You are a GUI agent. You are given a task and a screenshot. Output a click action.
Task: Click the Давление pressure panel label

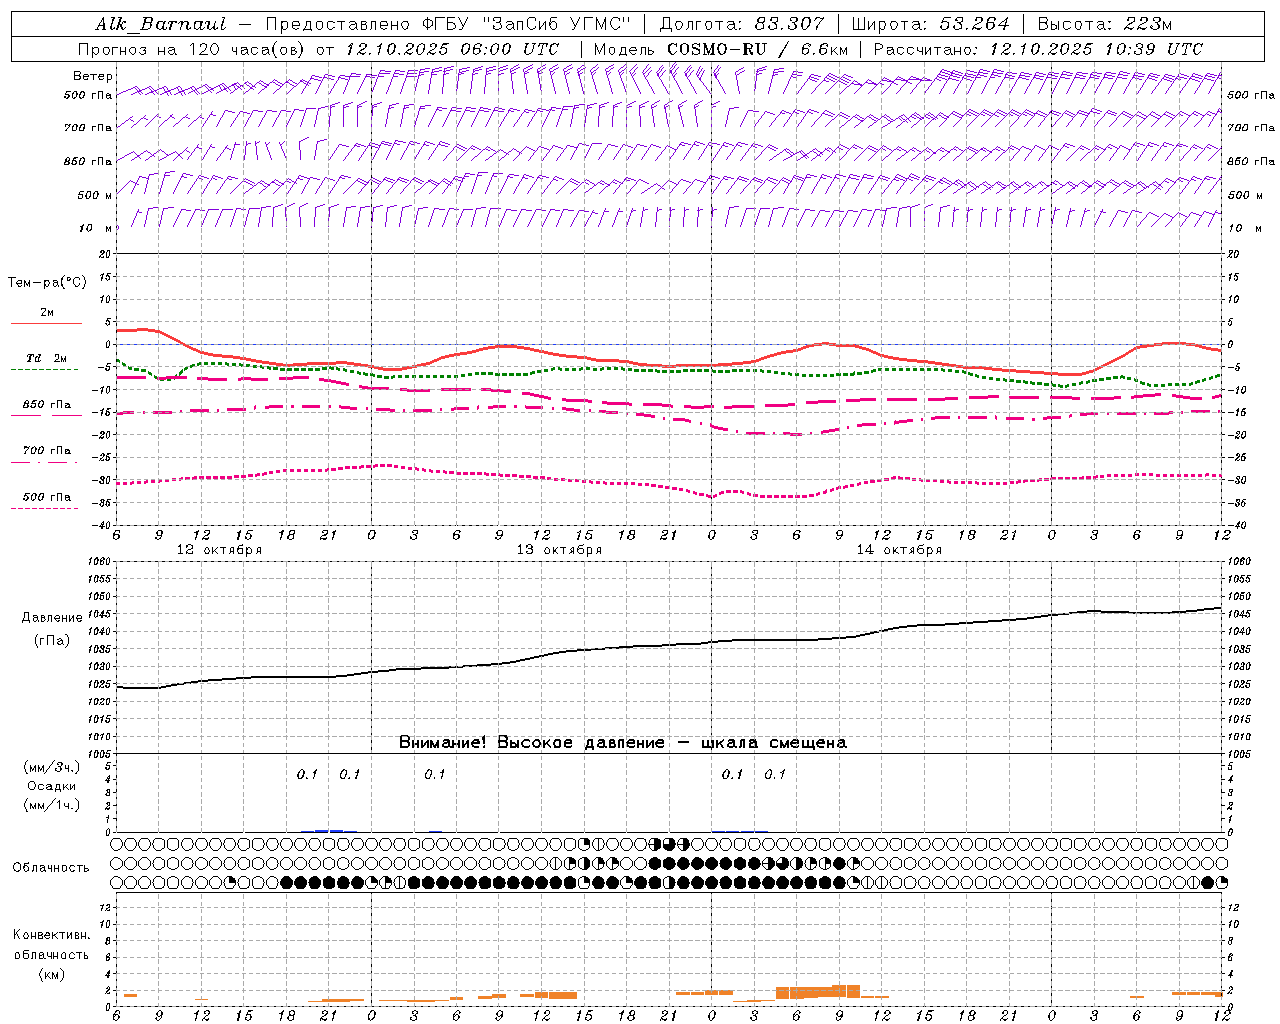point(52,618)
